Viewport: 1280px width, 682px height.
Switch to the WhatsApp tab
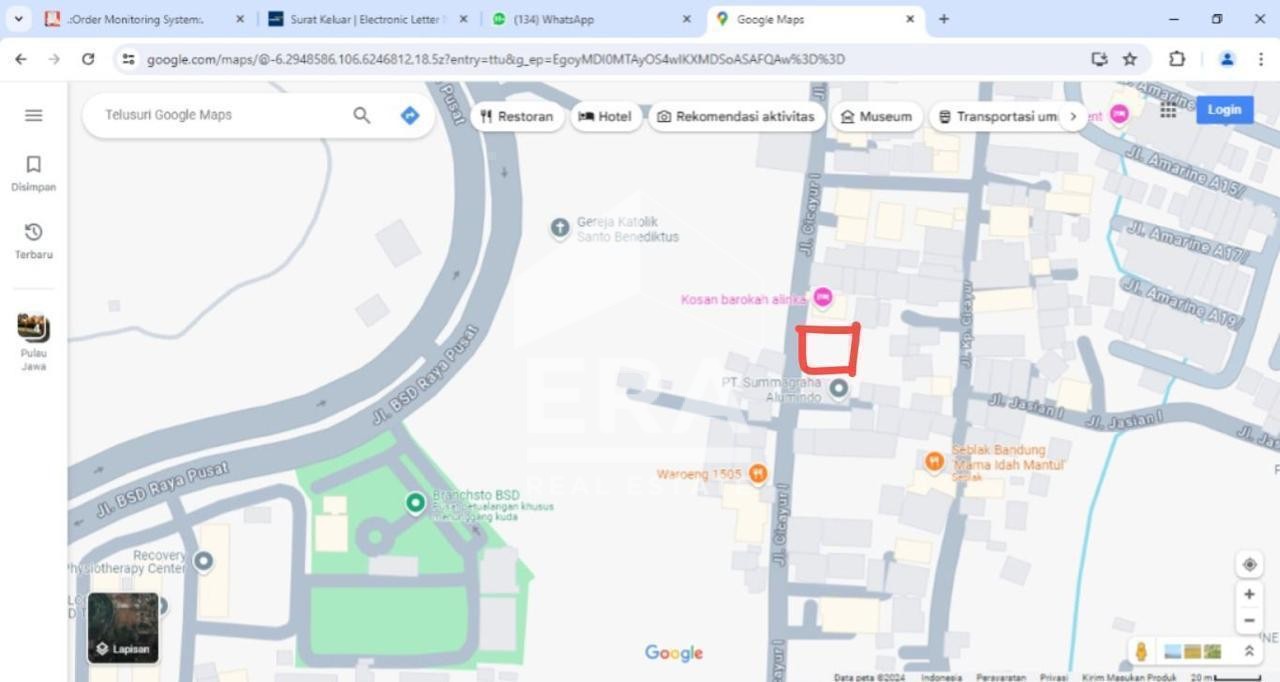590,19
